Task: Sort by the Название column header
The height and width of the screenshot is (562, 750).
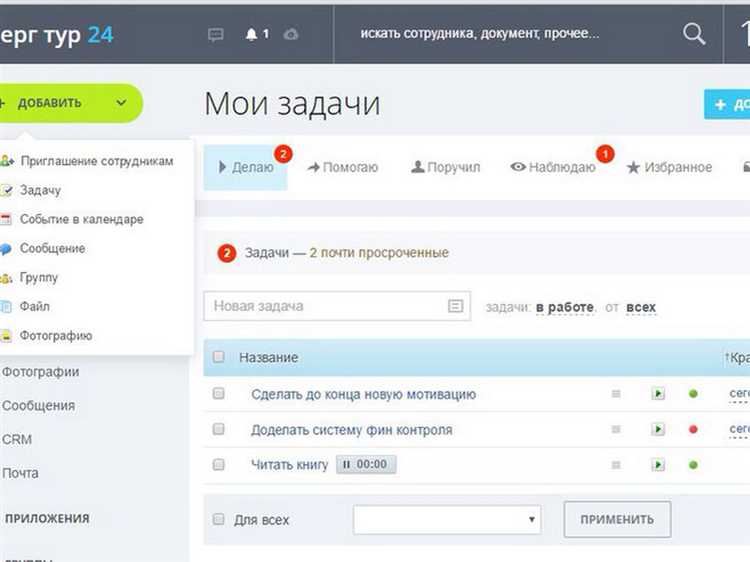Action: (x=268, y=357)
